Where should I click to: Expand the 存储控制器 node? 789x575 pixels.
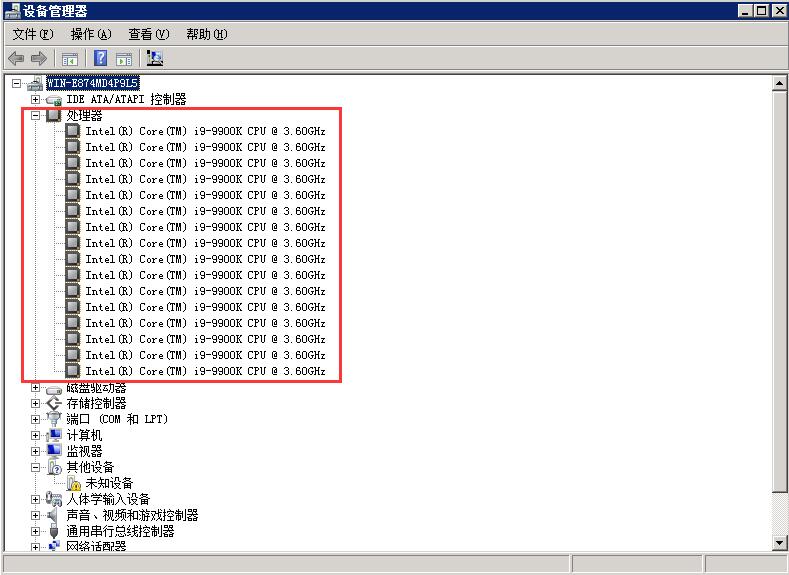point(35,403)
